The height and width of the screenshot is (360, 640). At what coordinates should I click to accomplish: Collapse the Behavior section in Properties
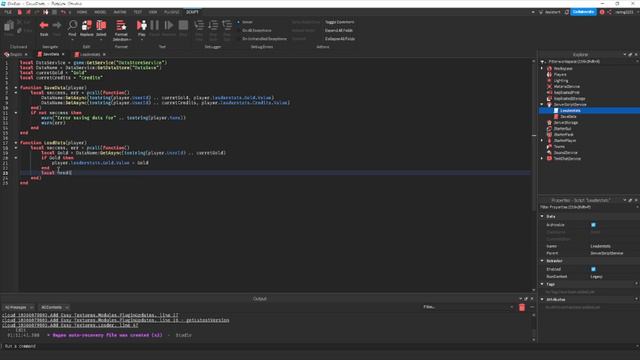[542, 261]
